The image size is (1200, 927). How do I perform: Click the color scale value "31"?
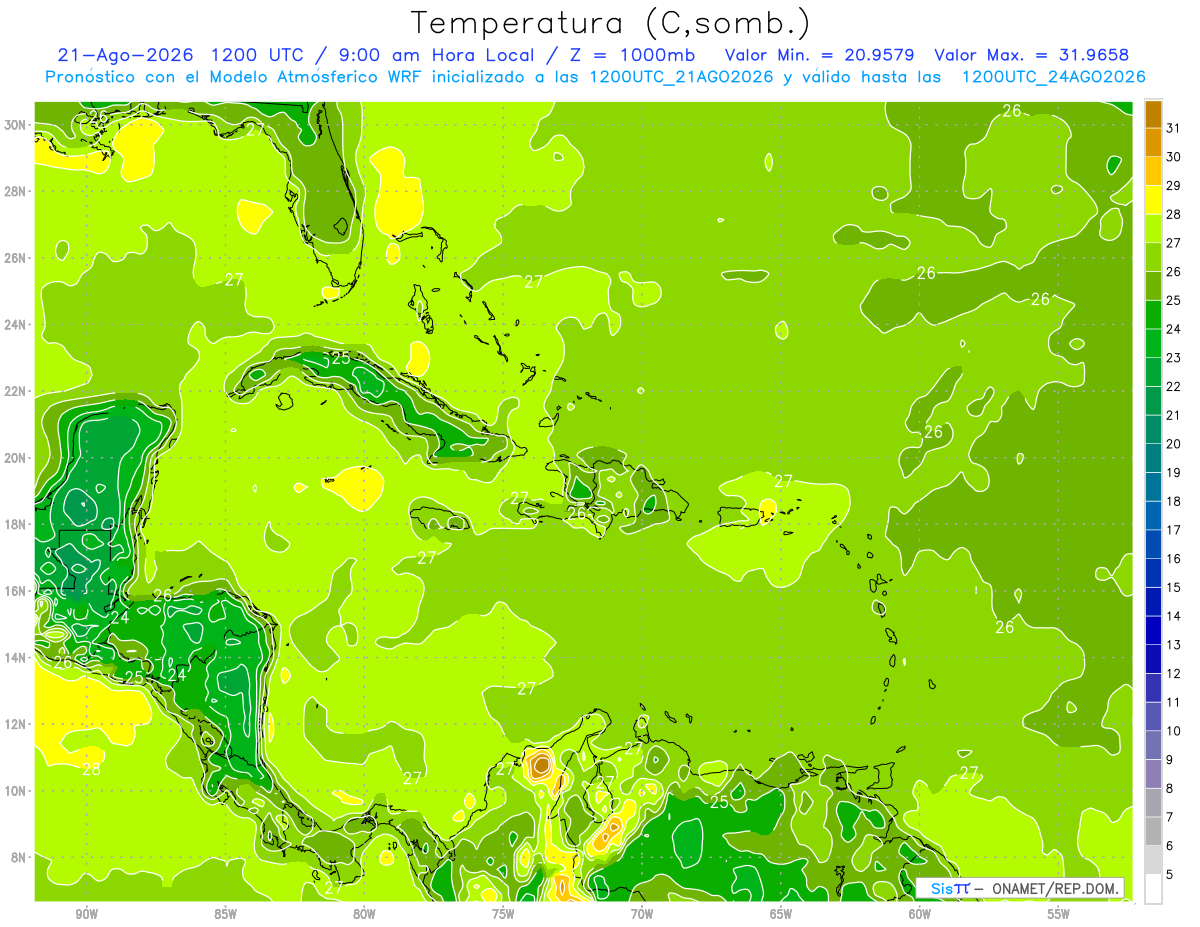tap(1174, 127)
